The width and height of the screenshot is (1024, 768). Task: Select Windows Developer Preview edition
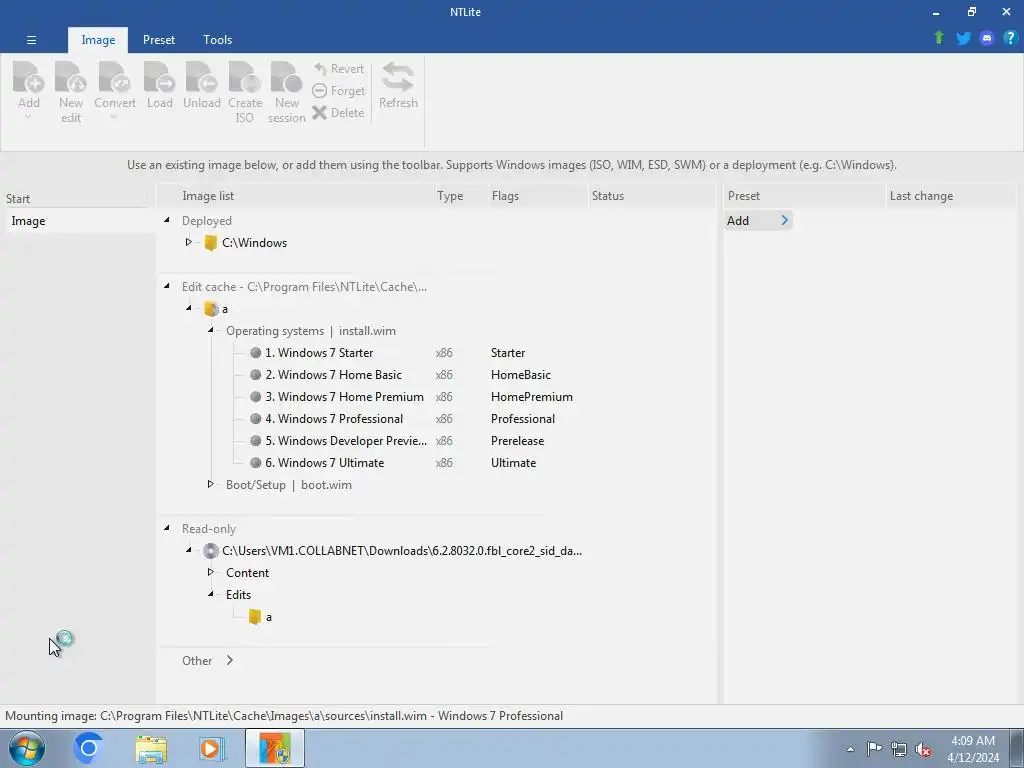pyautogui.click(x=345, y=441)
